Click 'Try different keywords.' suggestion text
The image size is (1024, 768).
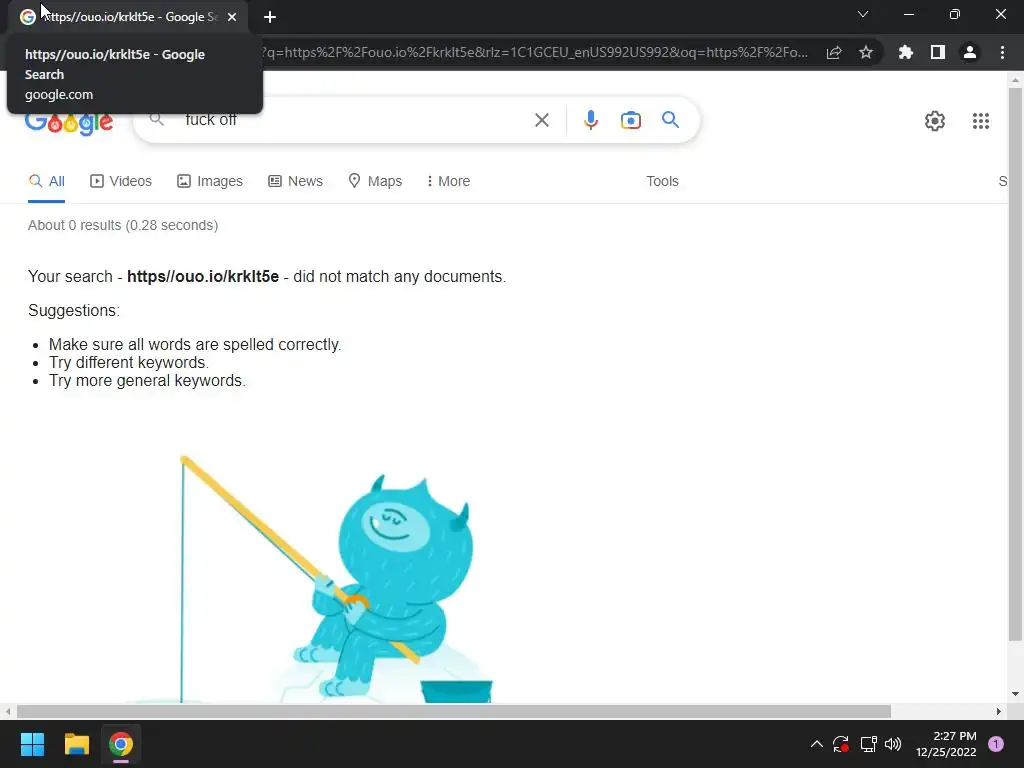click(129, 362)
